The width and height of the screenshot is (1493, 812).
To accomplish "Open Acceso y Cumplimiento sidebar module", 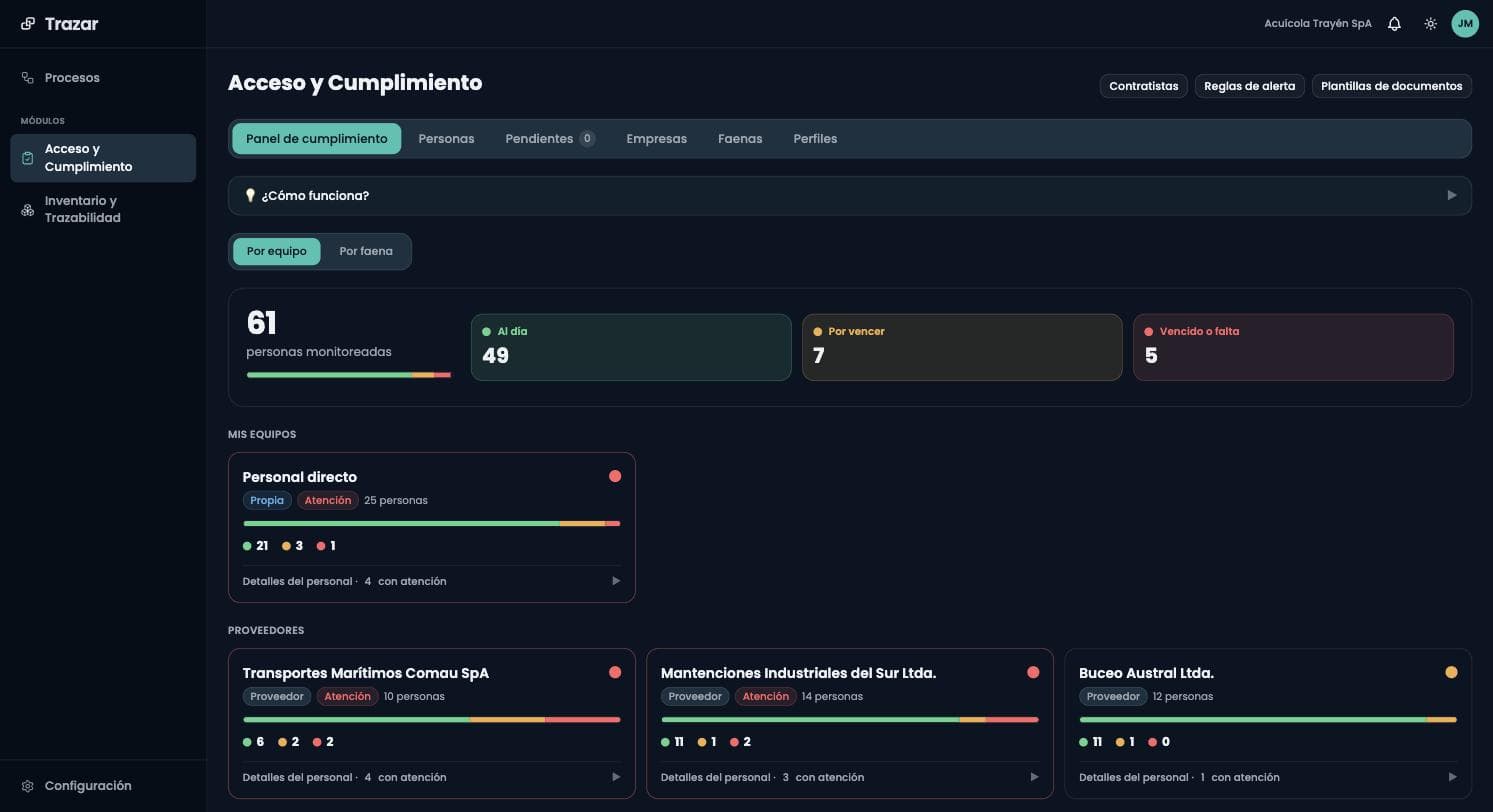I will pos(103,158).
